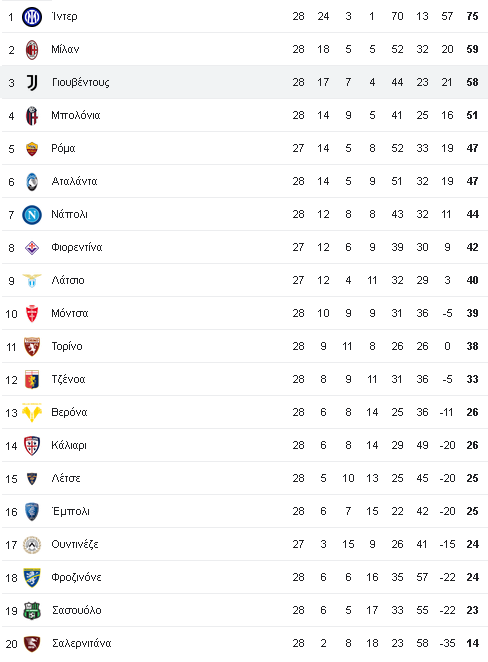Open the Αταλάντα team link

[x=74, y=182]
